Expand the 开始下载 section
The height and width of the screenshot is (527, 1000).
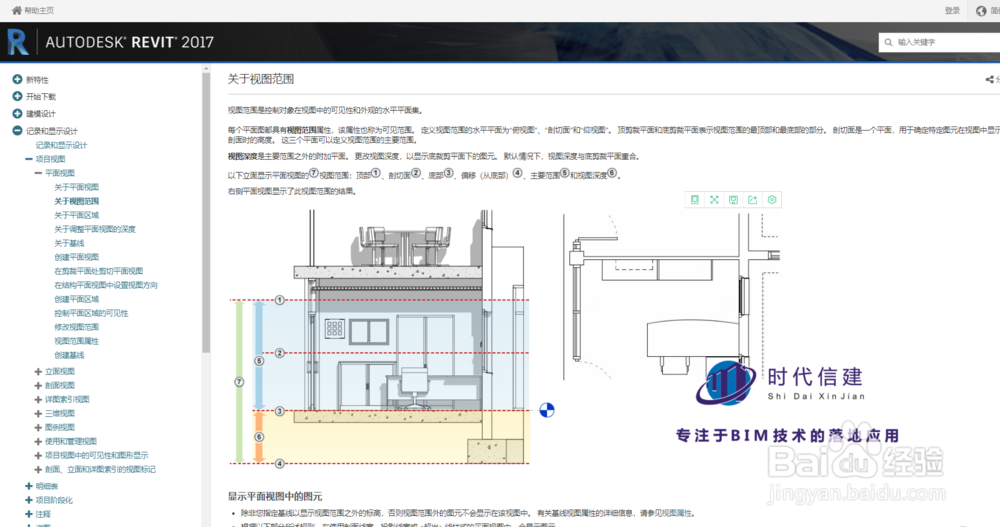17,96
